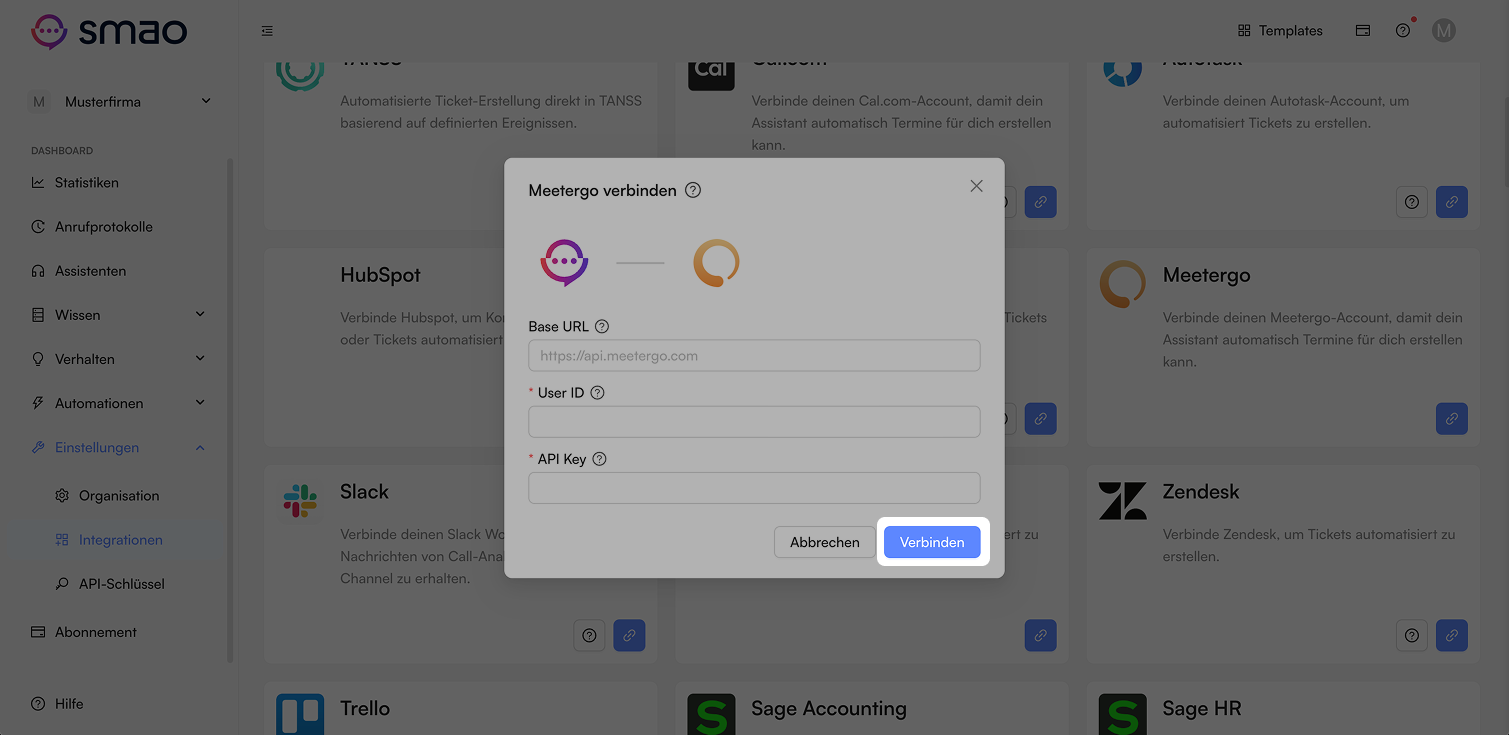This screenshot has width=1509, height=735.
Task: Click the connect link icon on Zendesk card
Action: pos(1452,635)
